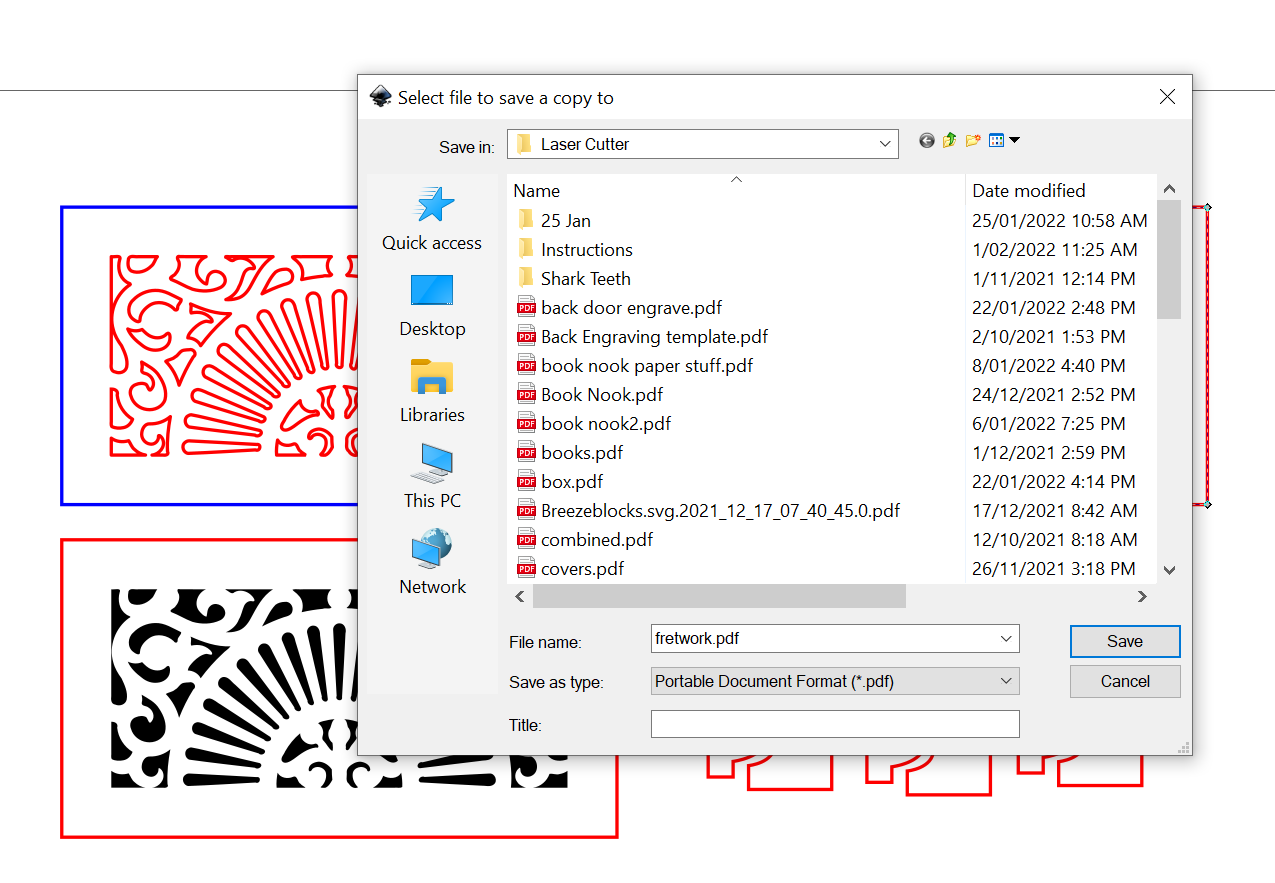Open Quick access in sidebar
Screen dimensions: 1275x883
pos(432,219)
